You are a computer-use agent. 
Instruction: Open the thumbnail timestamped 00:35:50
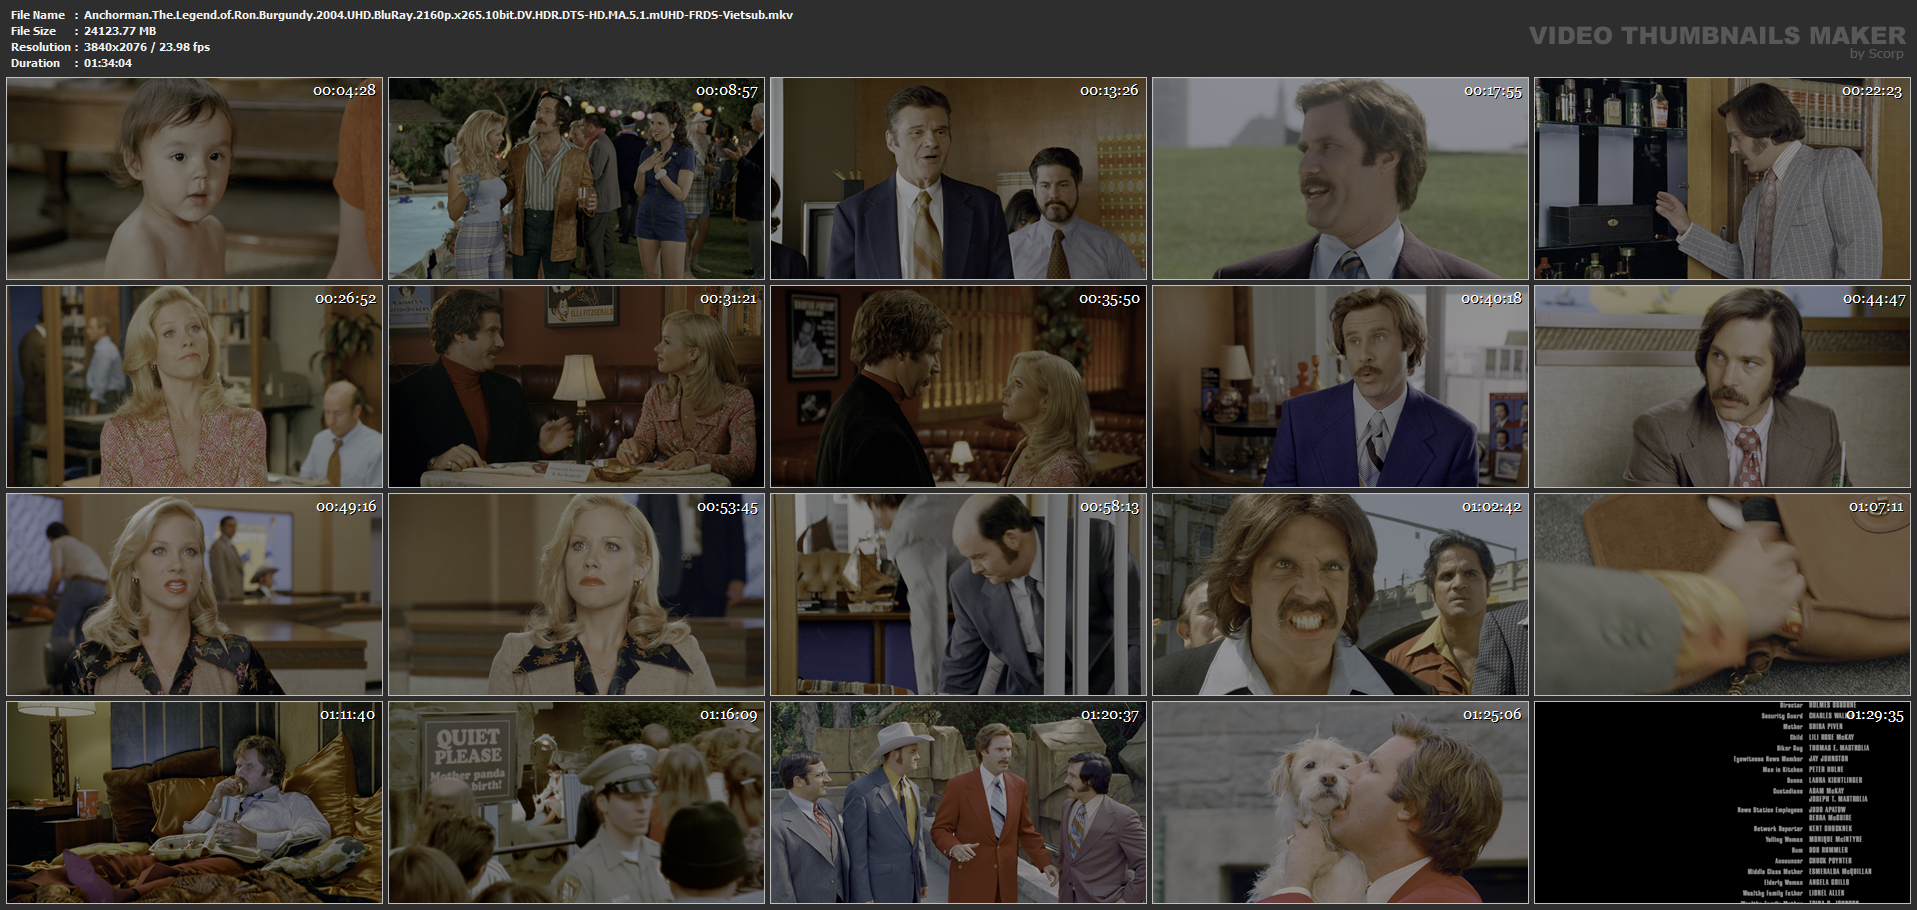pos(958,386)
